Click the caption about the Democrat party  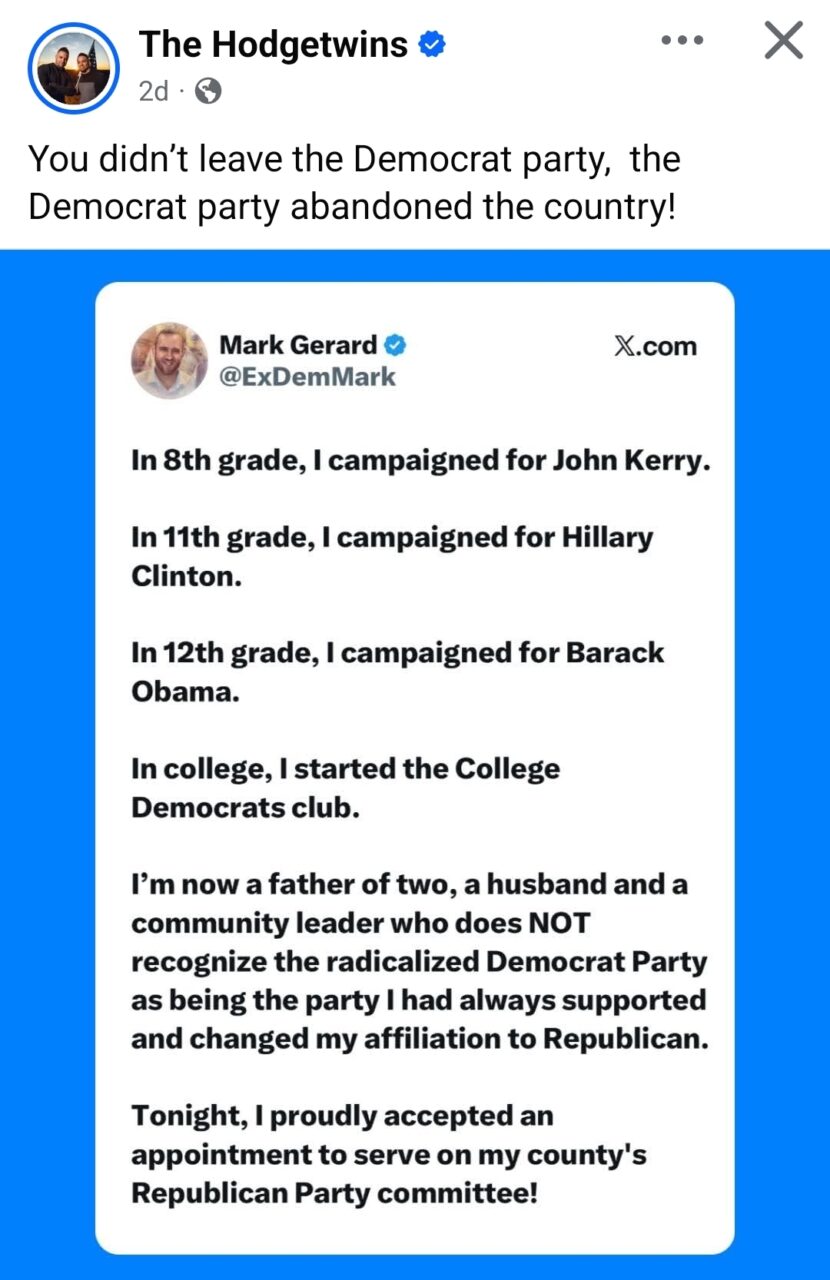(x=354, y=182)
